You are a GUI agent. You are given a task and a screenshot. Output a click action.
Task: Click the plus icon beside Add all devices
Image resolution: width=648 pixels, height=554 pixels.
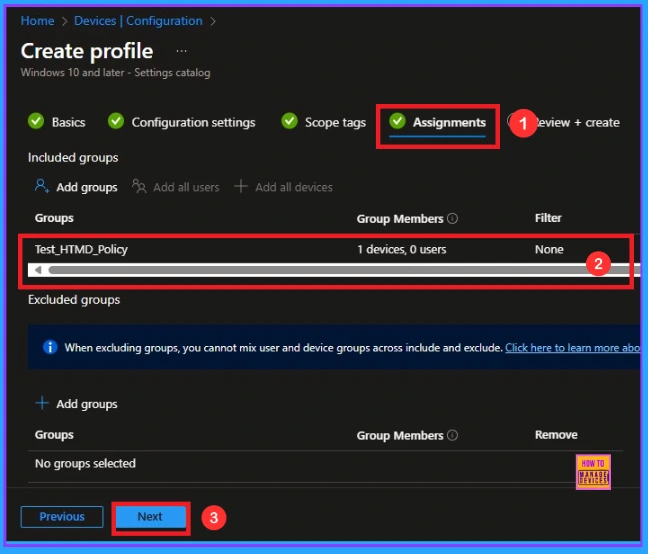241,186
